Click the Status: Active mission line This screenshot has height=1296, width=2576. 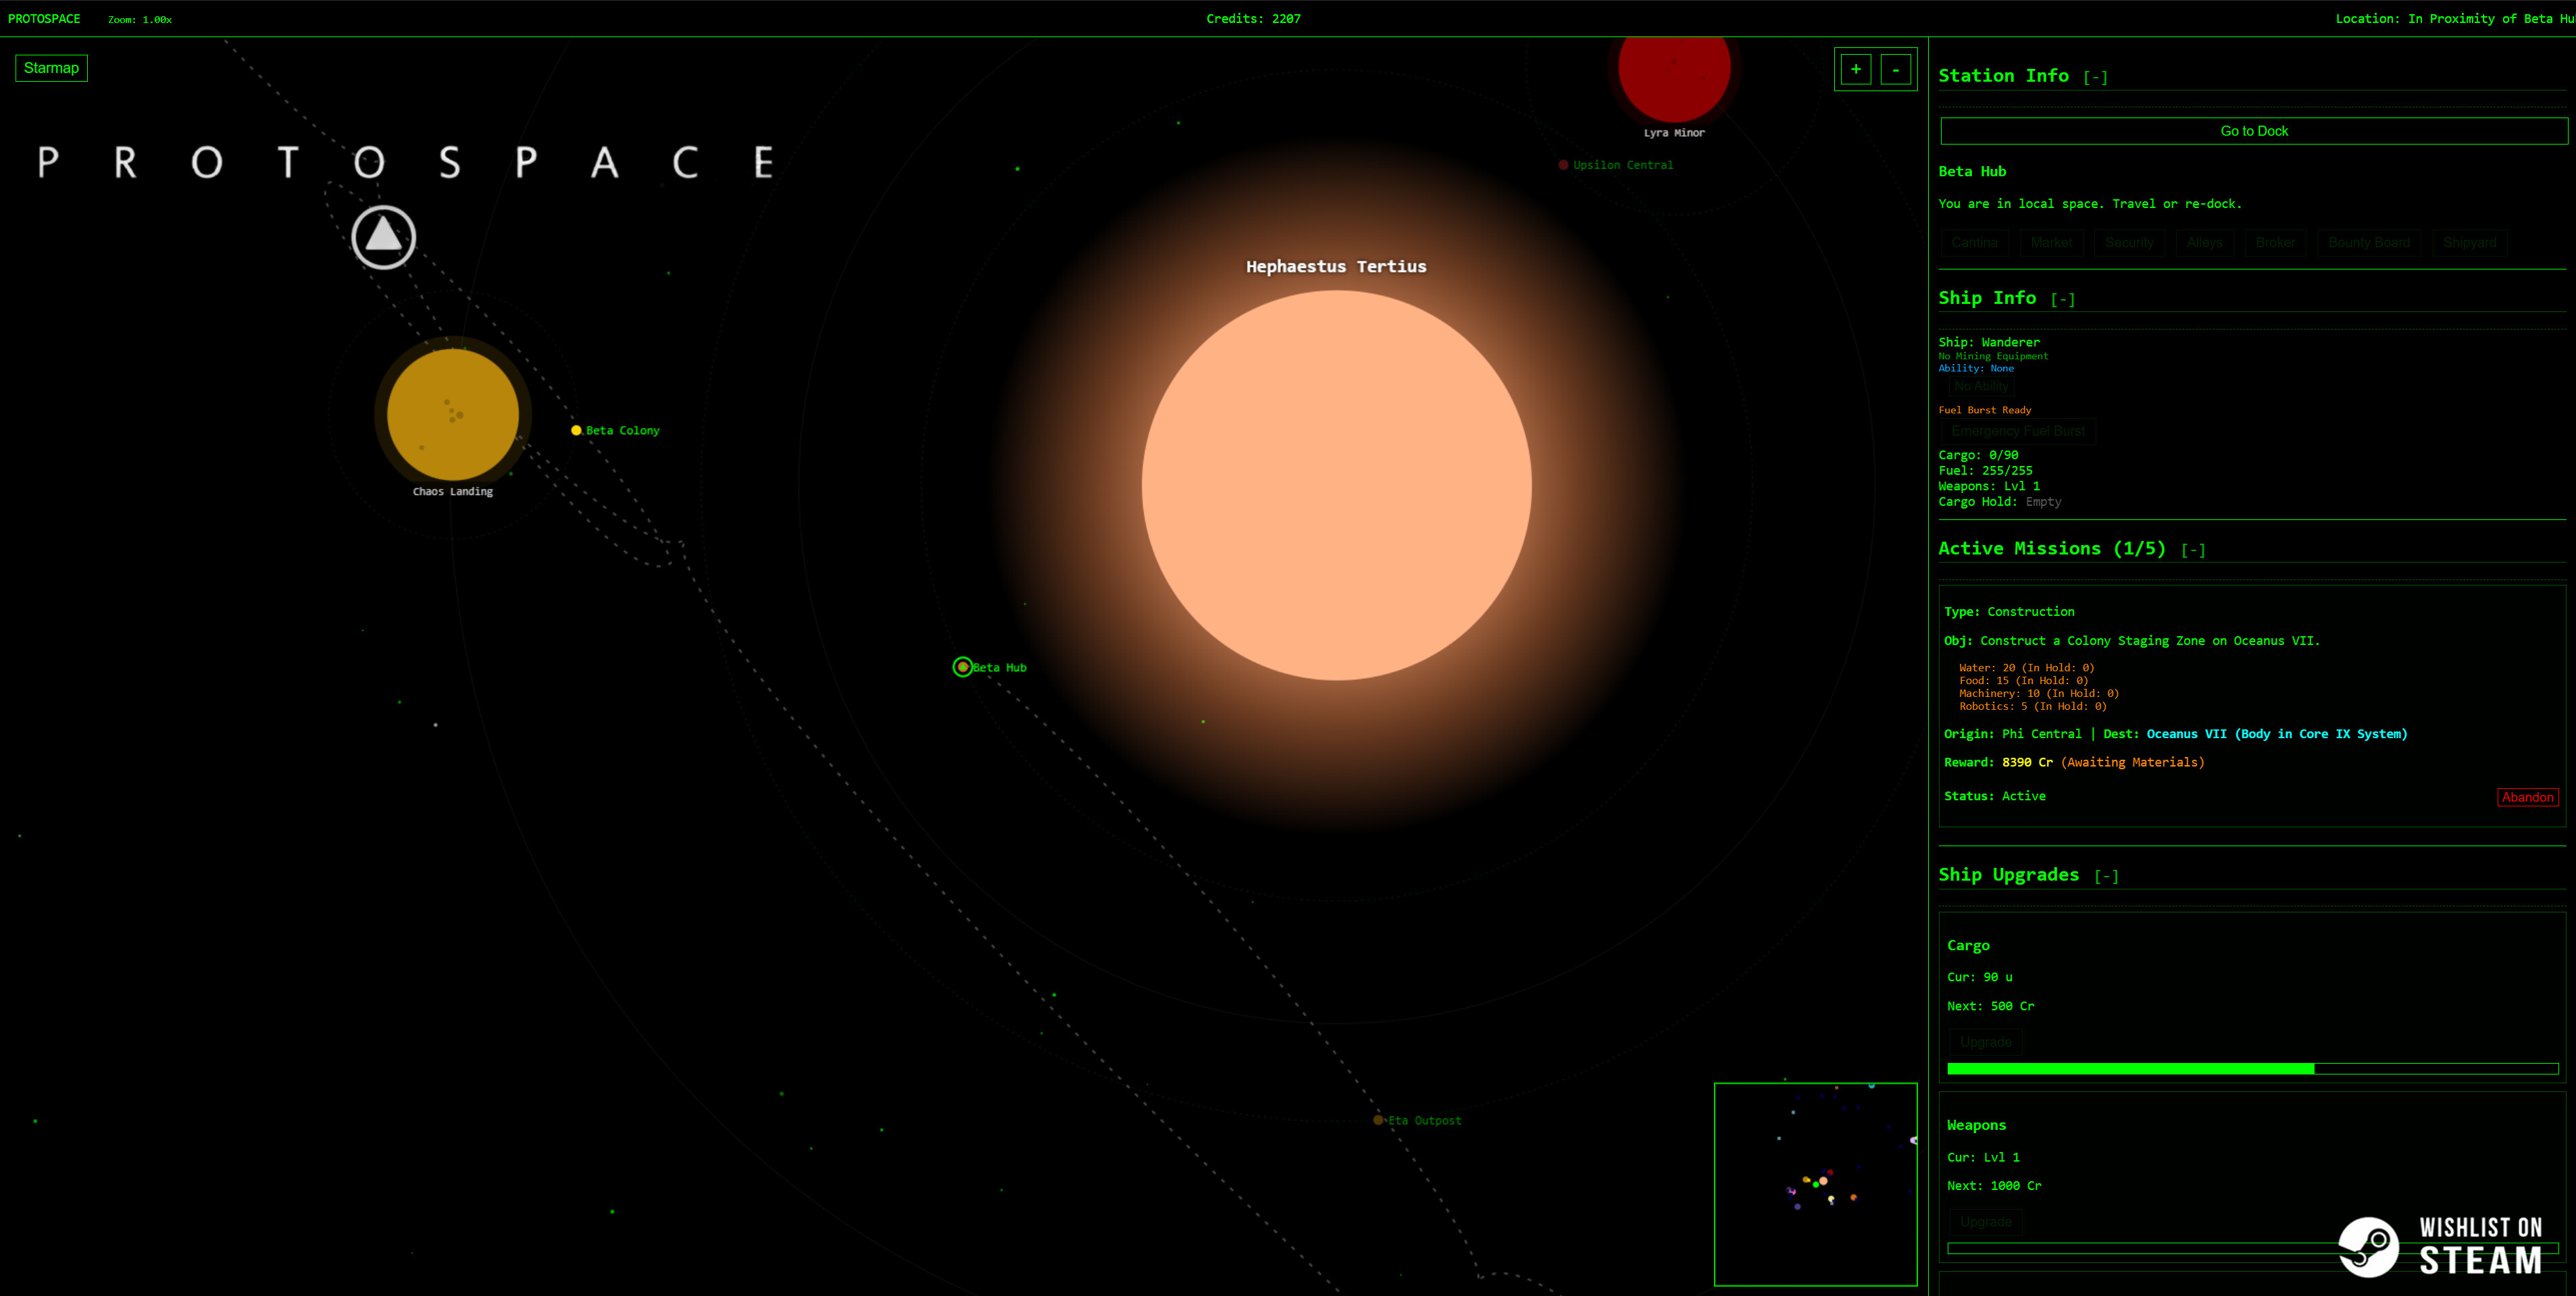click(1994, 796)
